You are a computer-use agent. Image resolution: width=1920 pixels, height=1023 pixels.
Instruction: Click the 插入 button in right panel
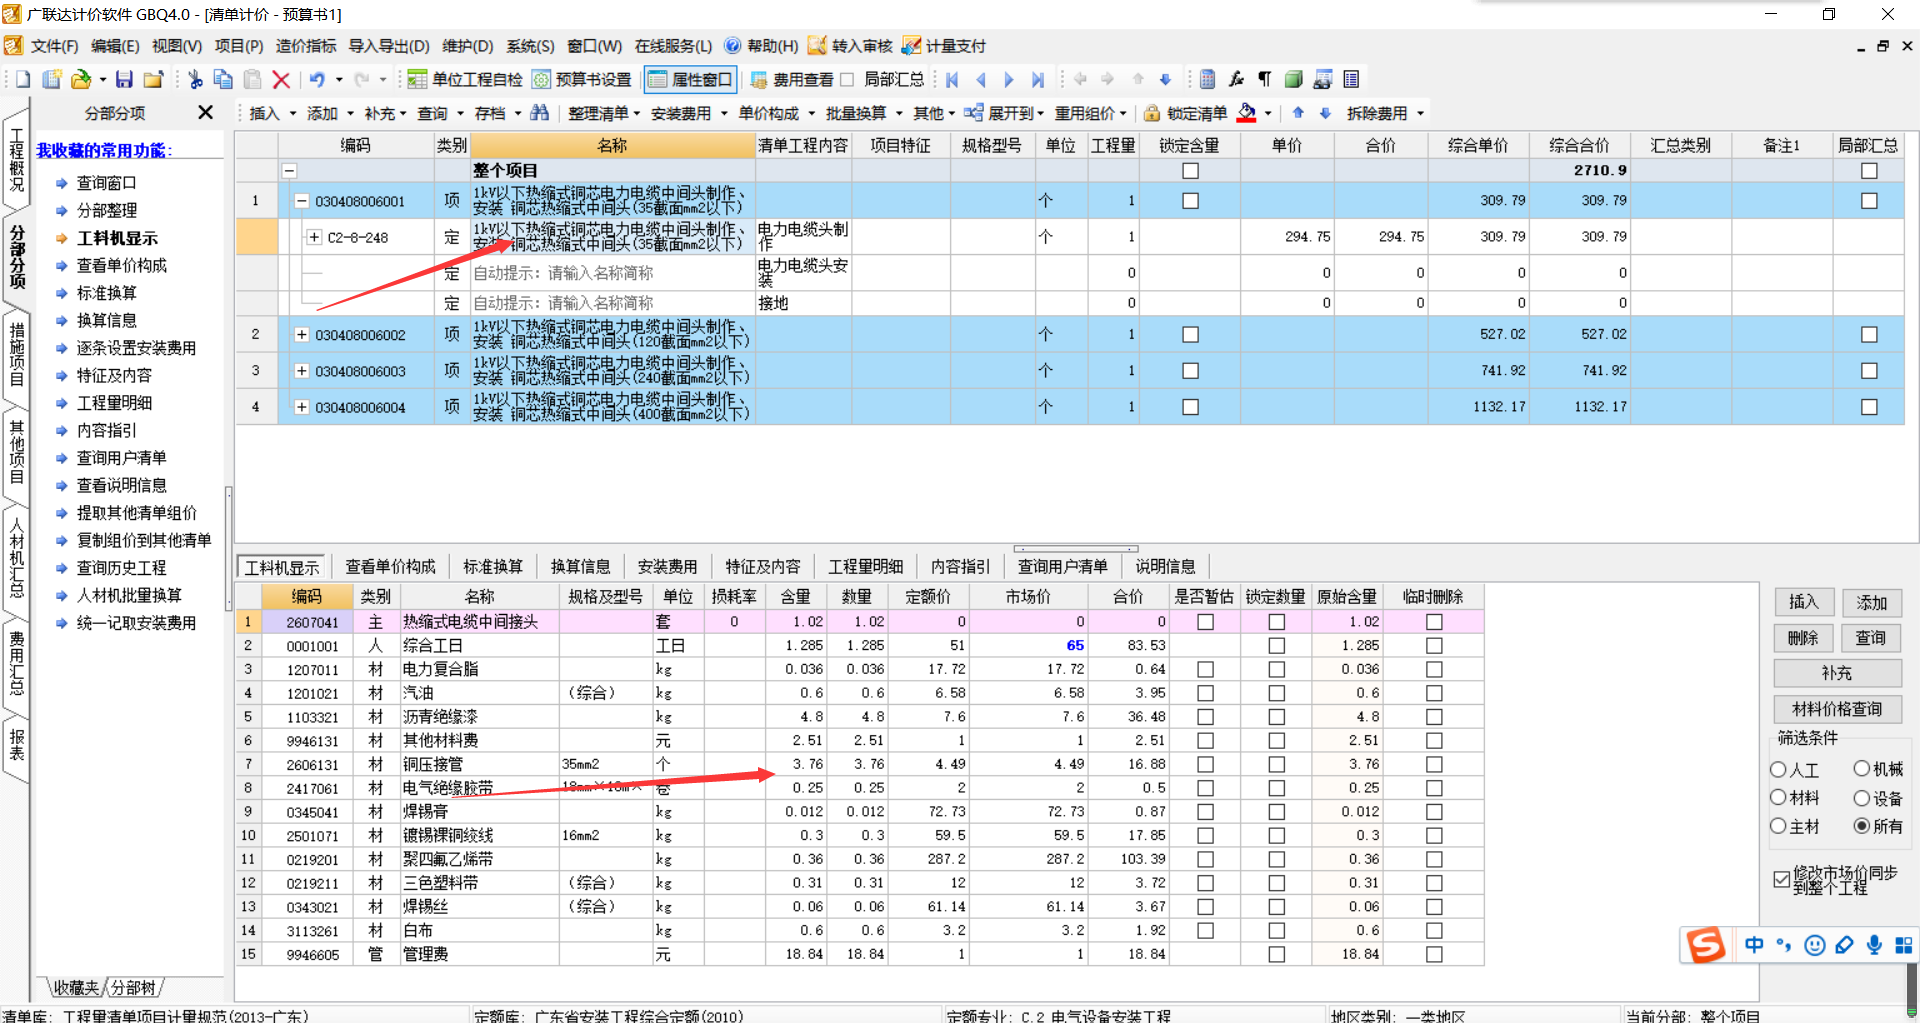1803,602
